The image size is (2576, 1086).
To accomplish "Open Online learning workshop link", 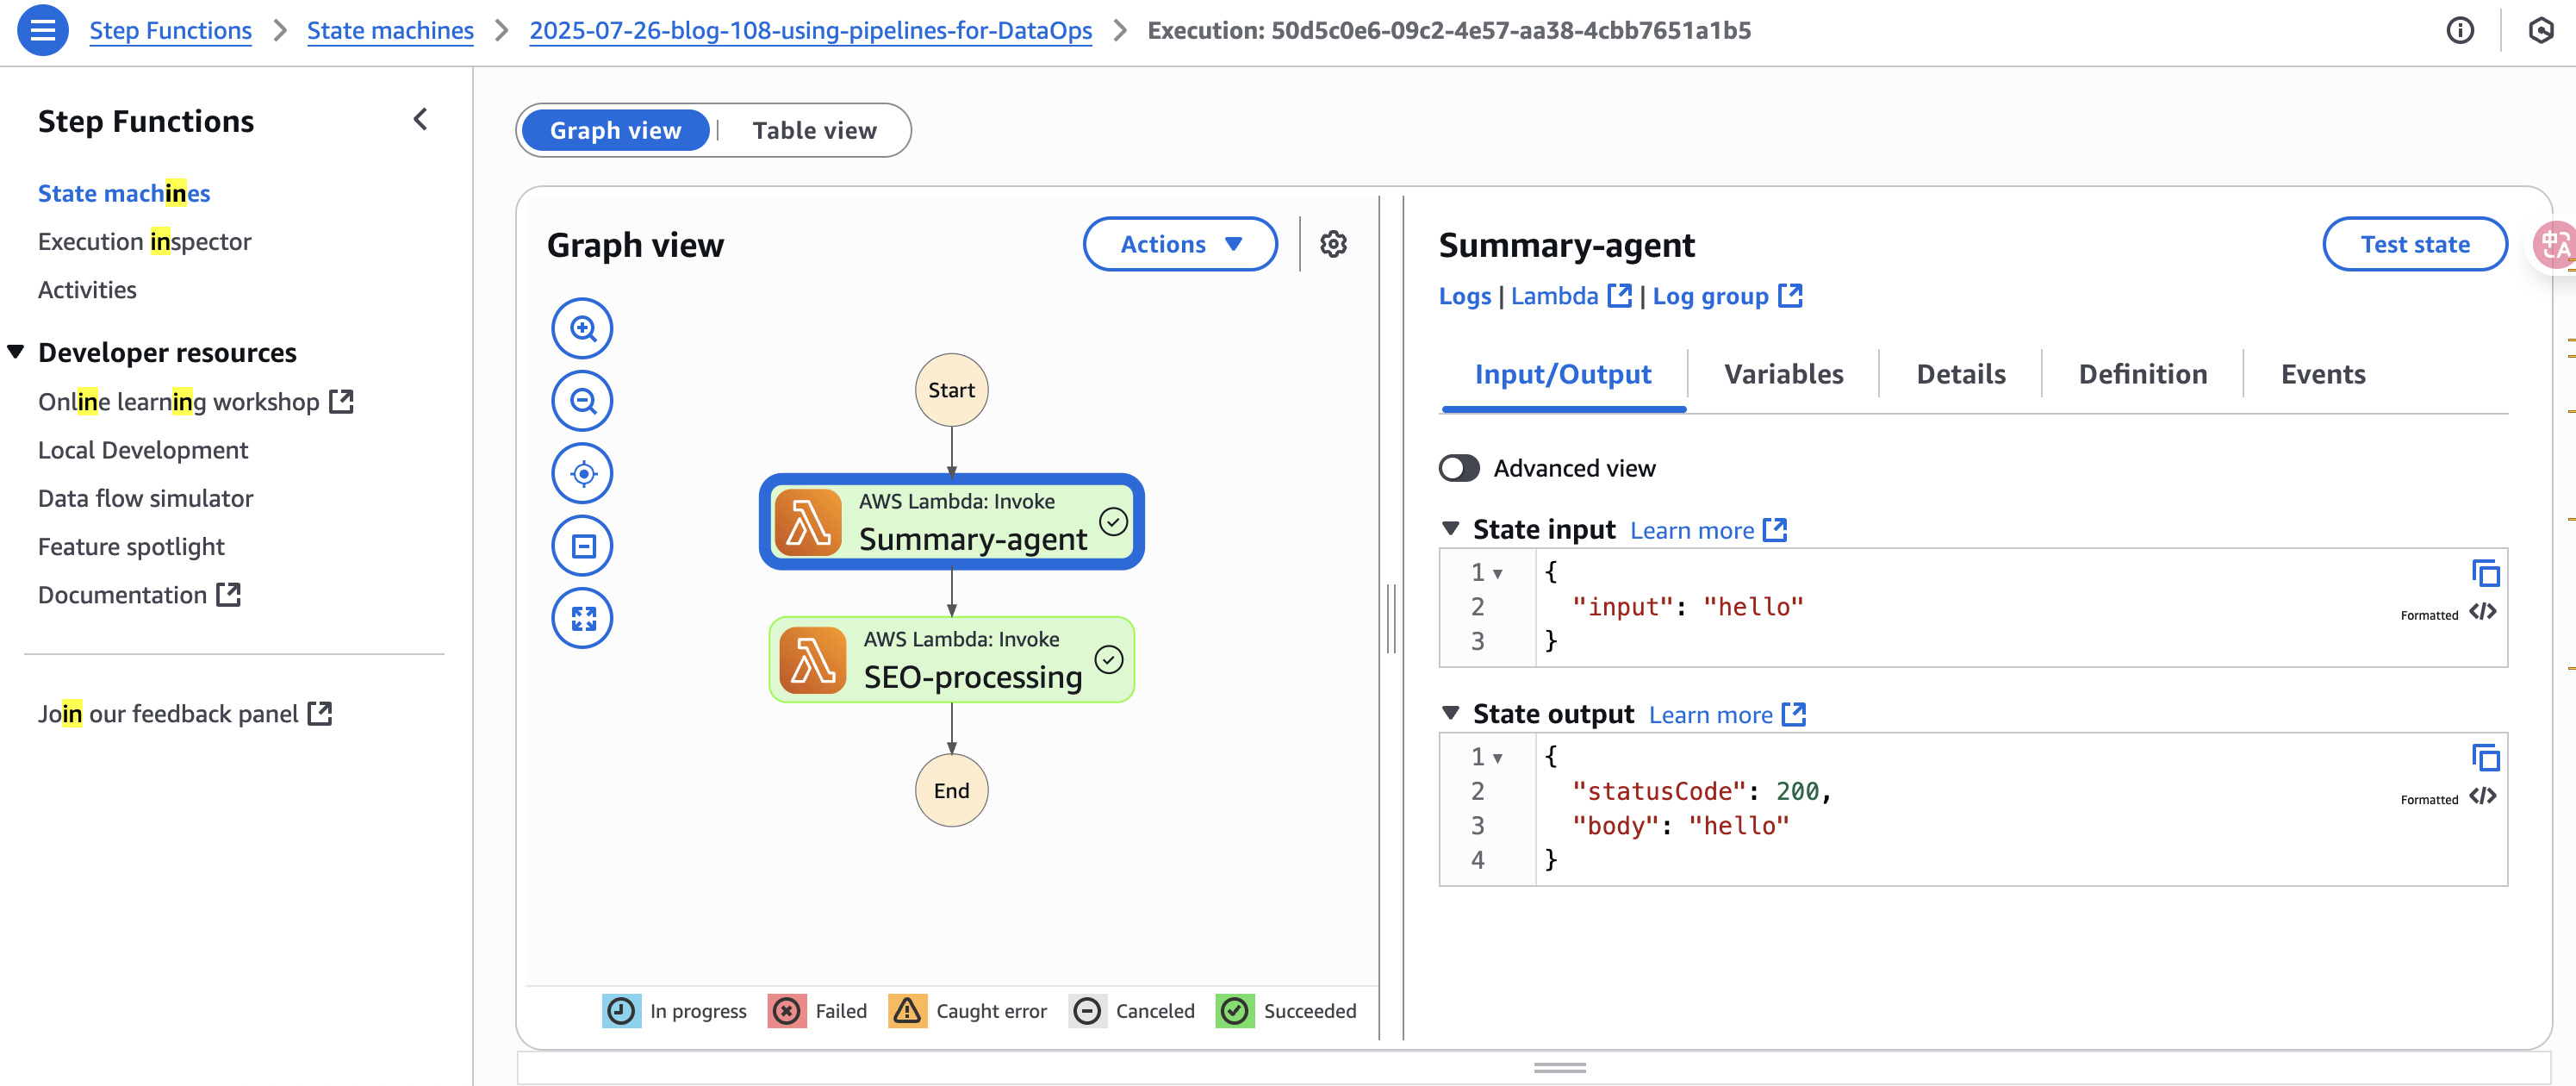I will coord(196,402).
